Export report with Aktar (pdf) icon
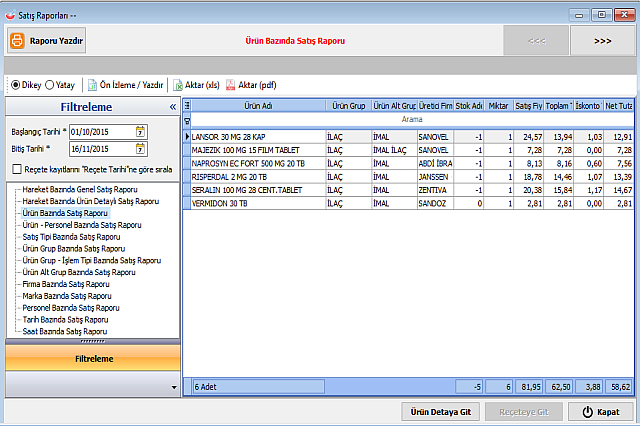 point(231,85)
